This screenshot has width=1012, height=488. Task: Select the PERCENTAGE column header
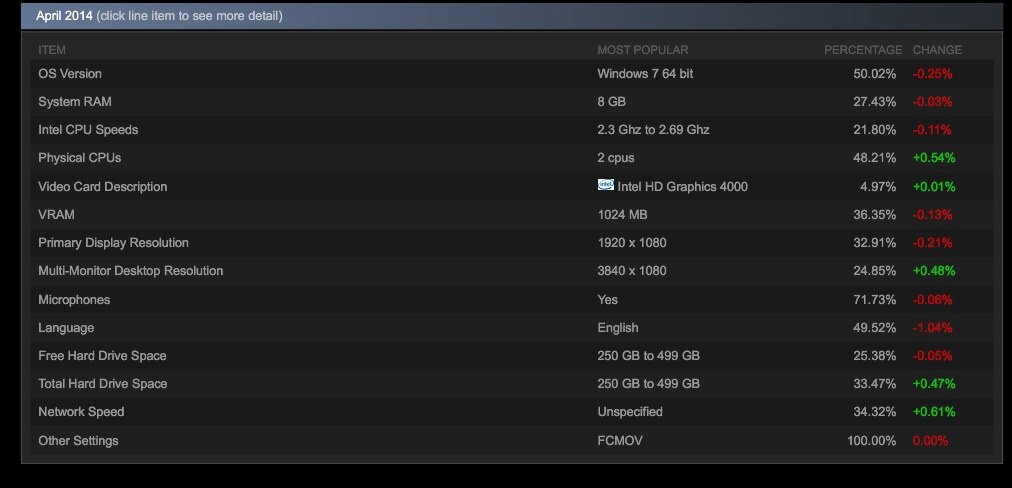point(863,50)
